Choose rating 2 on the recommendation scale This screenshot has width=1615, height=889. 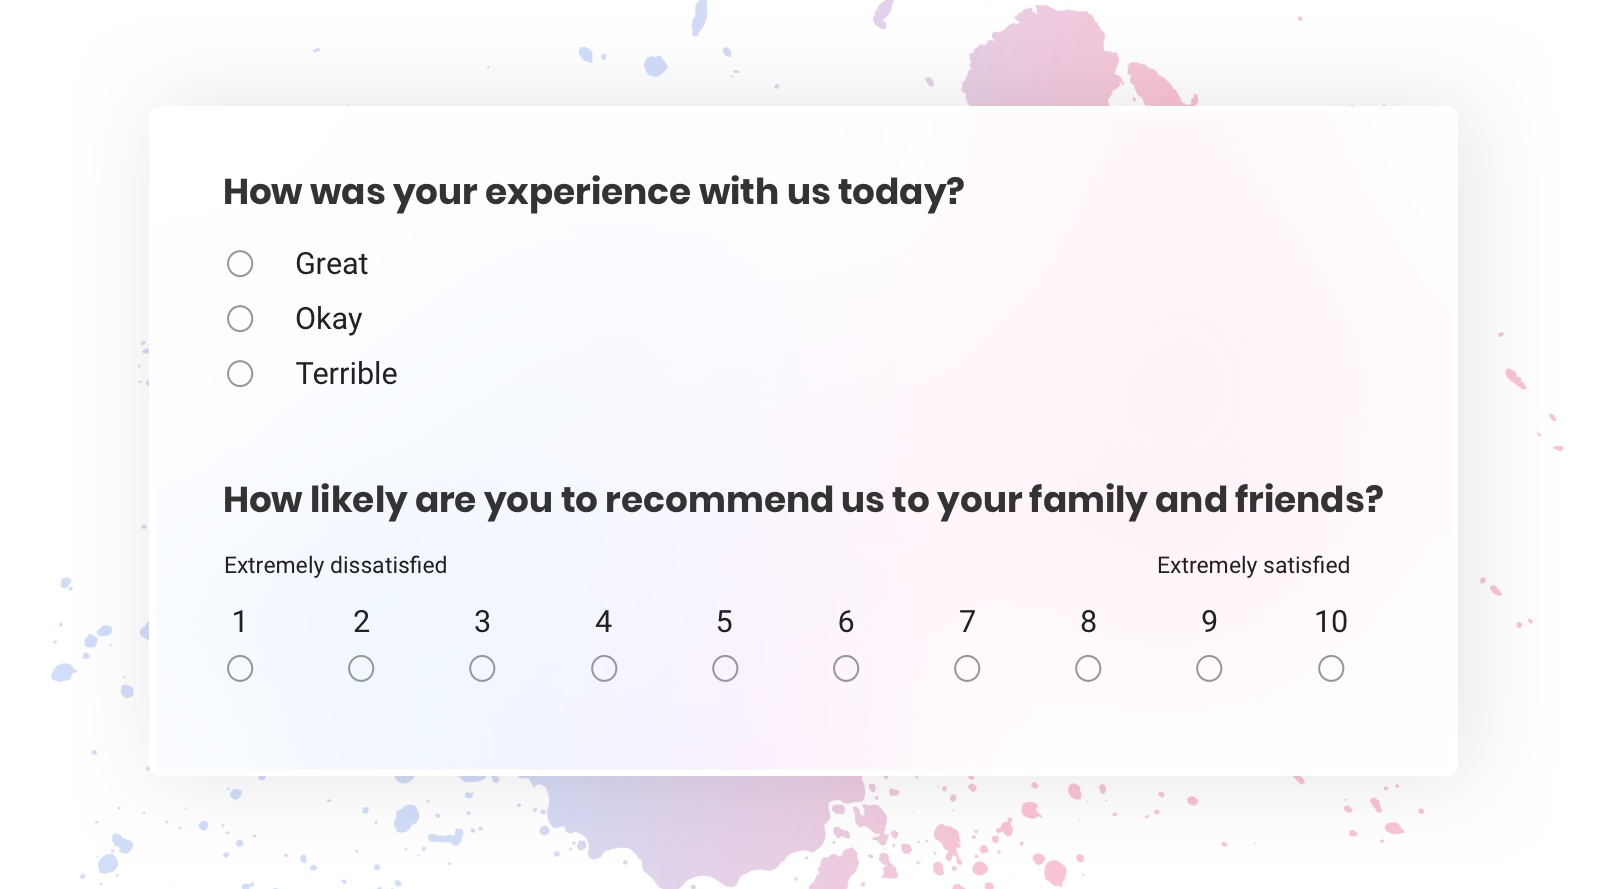pos(361,667)
